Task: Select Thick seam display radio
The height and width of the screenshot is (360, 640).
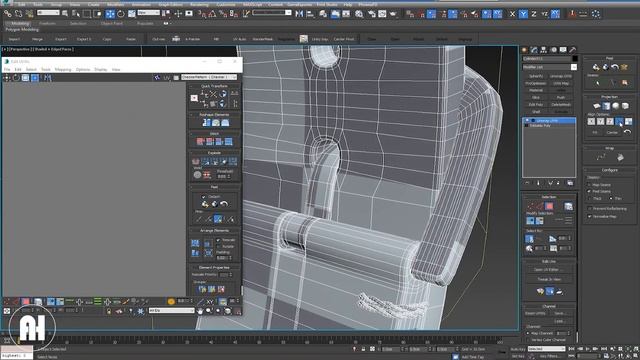Action: [x=589, y=198]
